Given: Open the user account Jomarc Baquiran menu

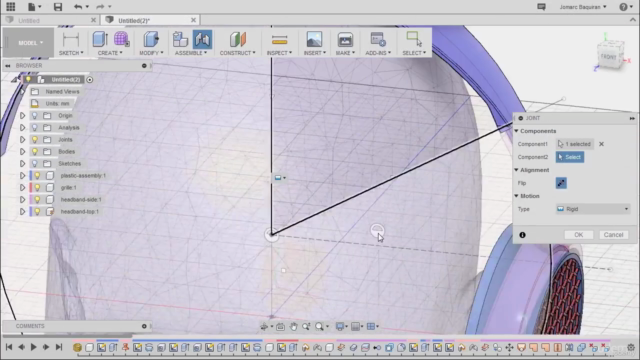Looking at the screenshot, I should click(583, 7).
